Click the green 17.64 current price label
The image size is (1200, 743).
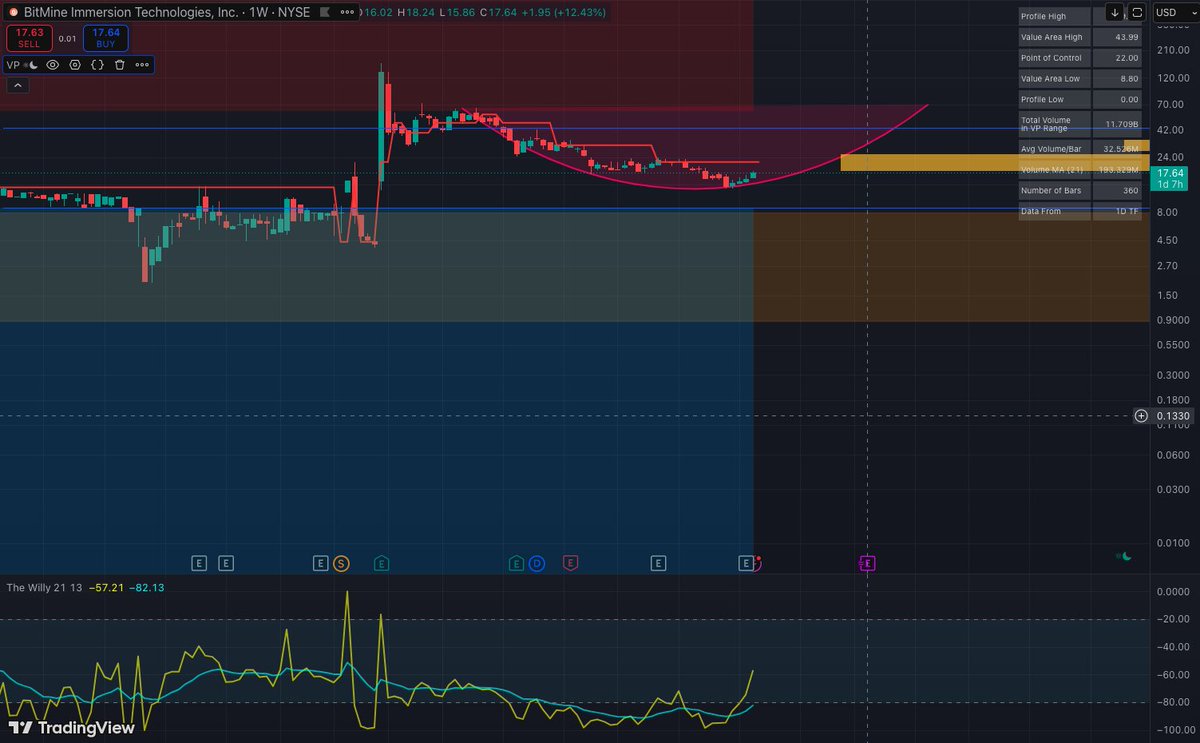[x=1170, y=178]
